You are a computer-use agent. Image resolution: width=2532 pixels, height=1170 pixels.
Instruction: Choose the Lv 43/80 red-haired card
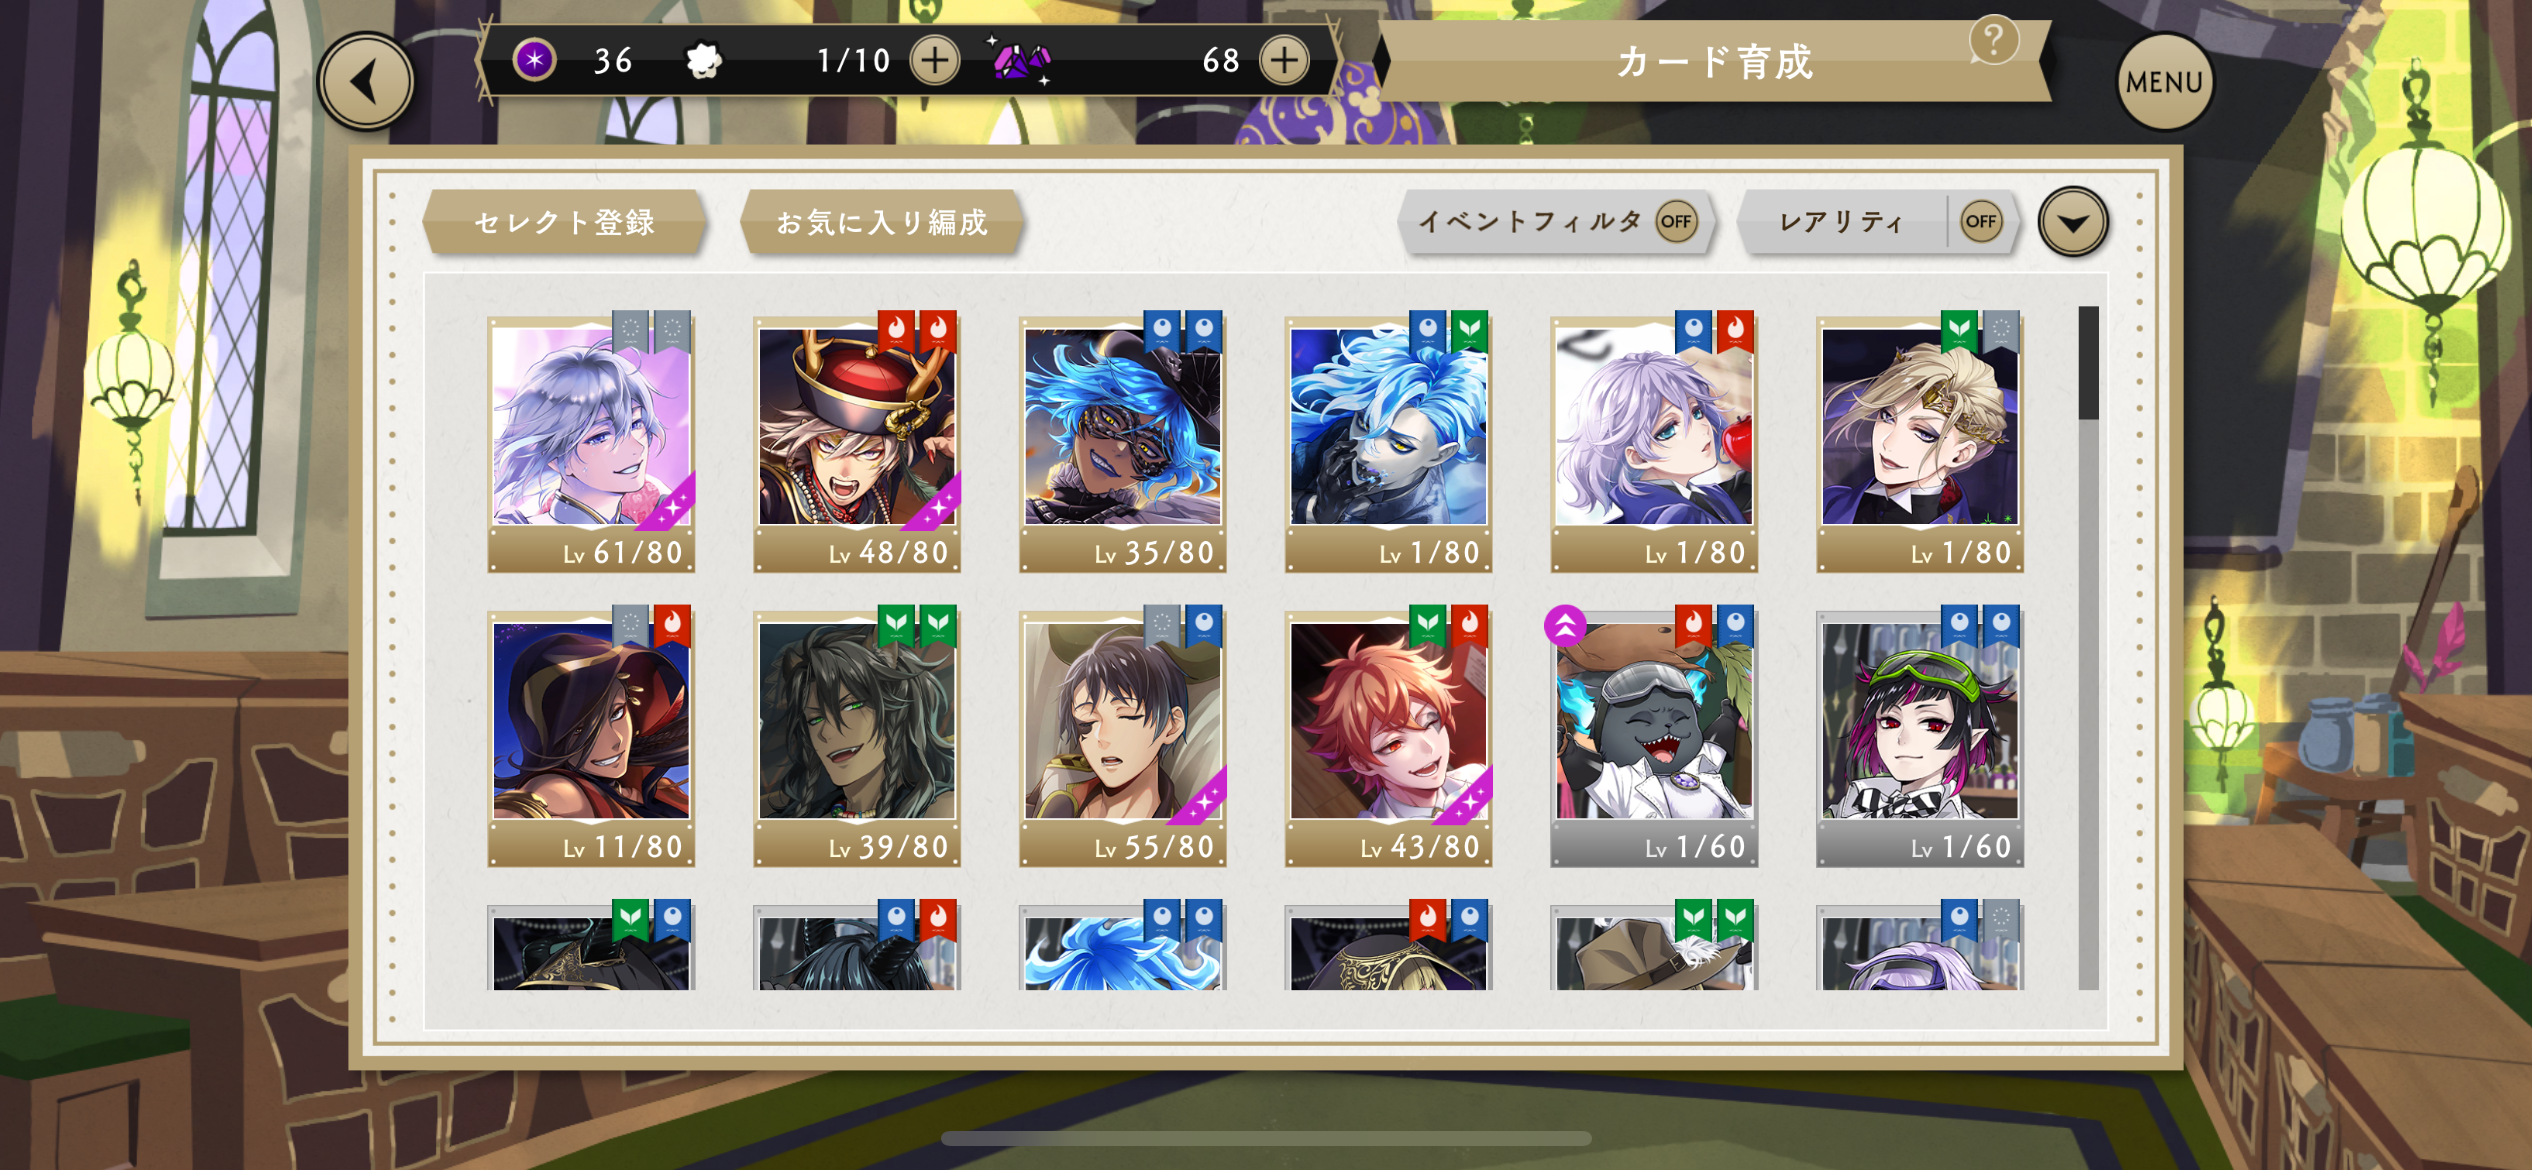(1388, 738)
